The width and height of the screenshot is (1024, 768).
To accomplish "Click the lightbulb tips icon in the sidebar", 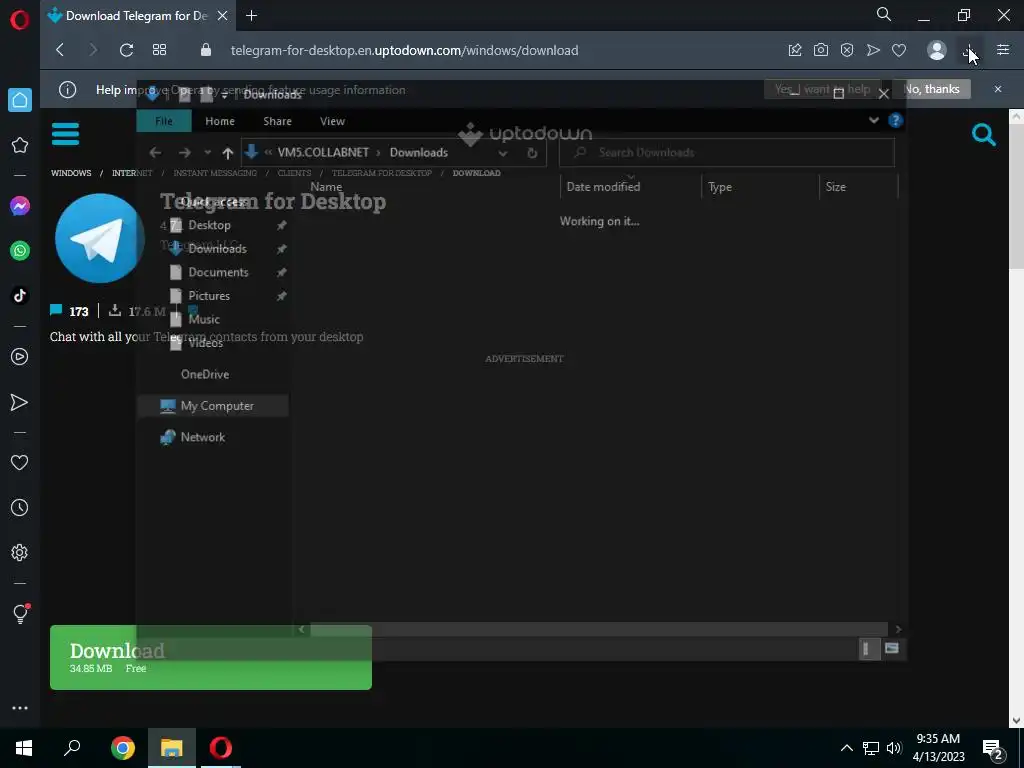I will point(20,613).
